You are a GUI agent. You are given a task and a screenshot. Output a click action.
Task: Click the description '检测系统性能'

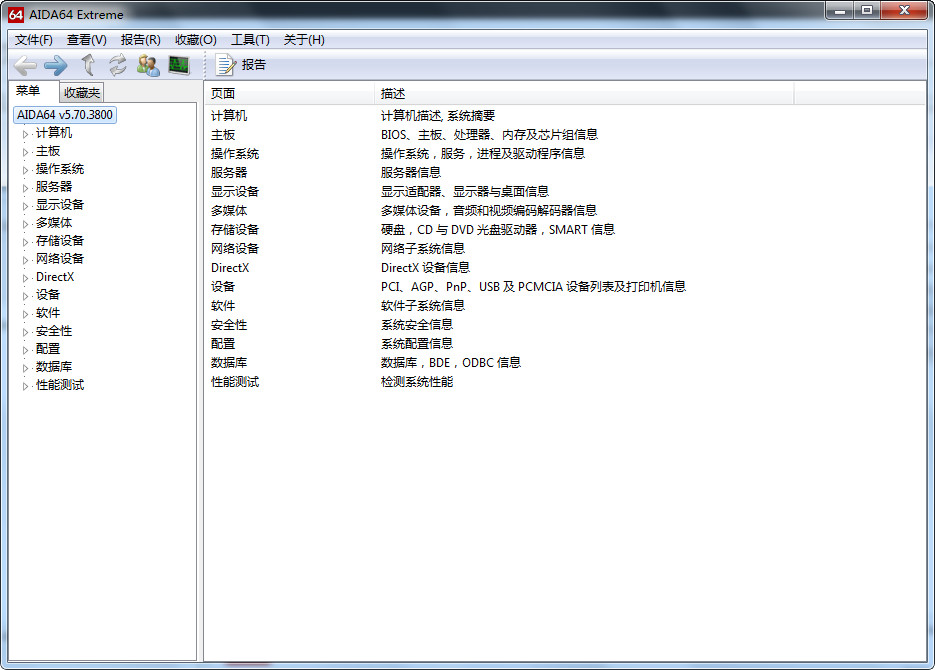(417, 381)
